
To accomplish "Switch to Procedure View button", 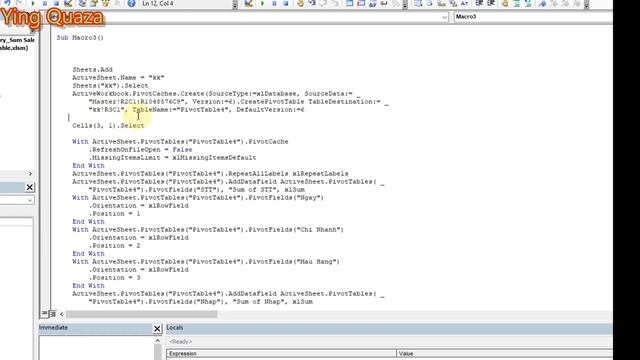I will [x=44, y=313].
